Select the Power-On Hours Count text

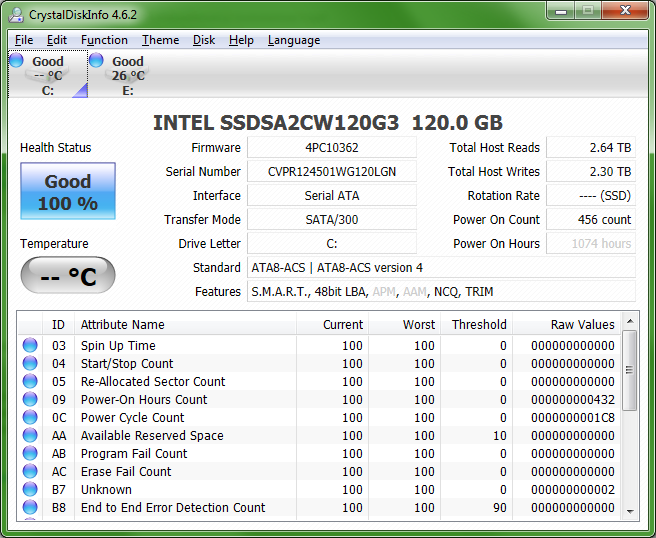(x=144, y=400)
